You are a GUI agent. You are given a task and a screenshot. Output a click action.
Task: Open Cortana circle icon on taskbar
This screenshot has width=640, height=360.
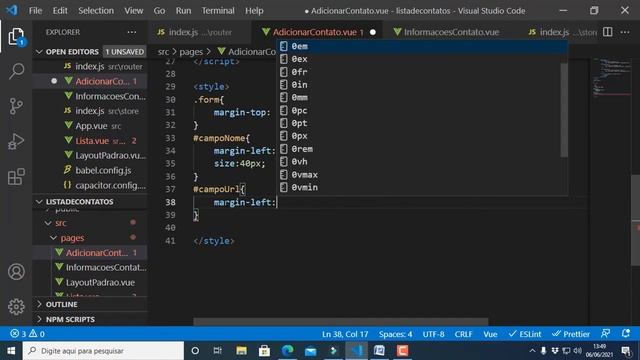pos(195,351)
